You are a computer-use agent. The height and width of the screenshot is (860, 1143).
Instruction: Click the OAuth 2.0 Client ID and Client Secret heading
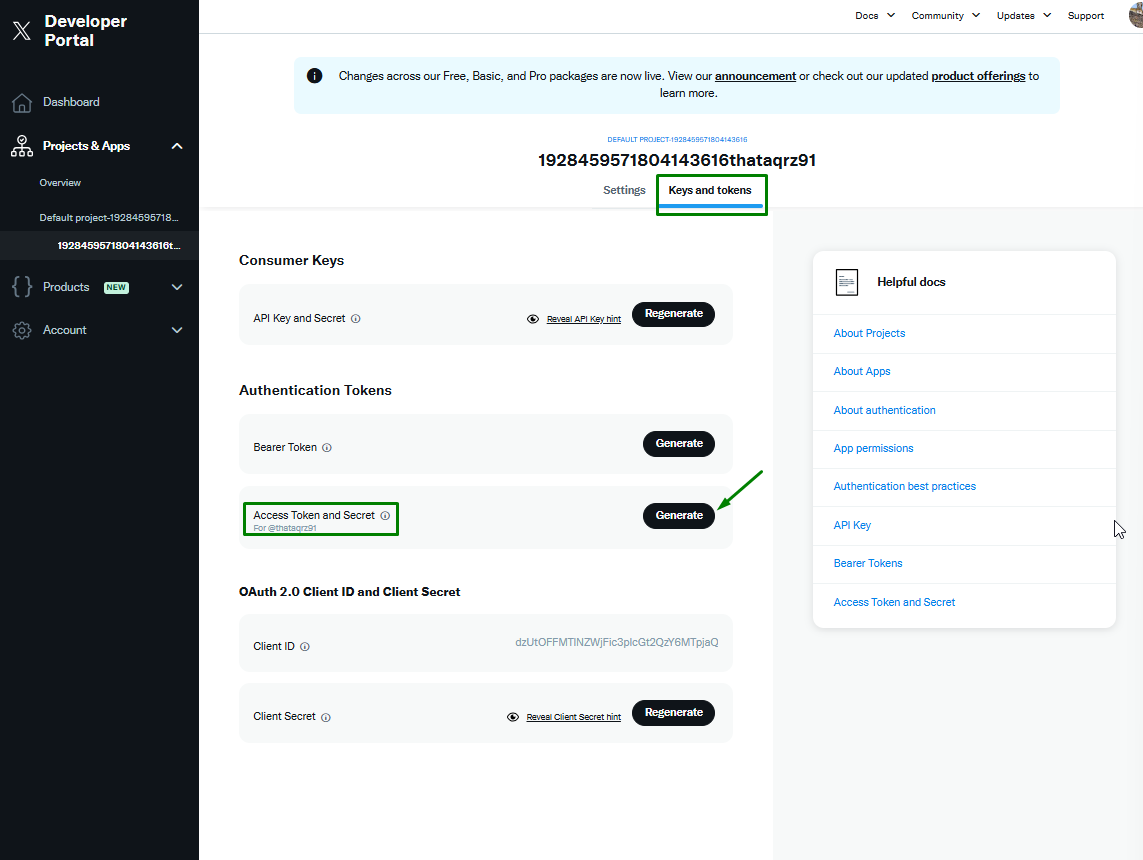[349, 592]
